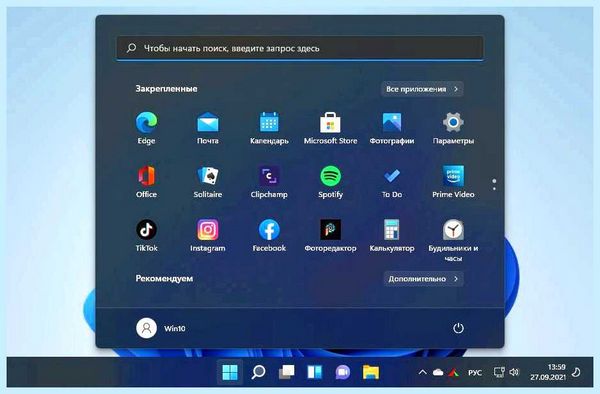
Task: Open Будильники и часы clock app
Action: 453,240
